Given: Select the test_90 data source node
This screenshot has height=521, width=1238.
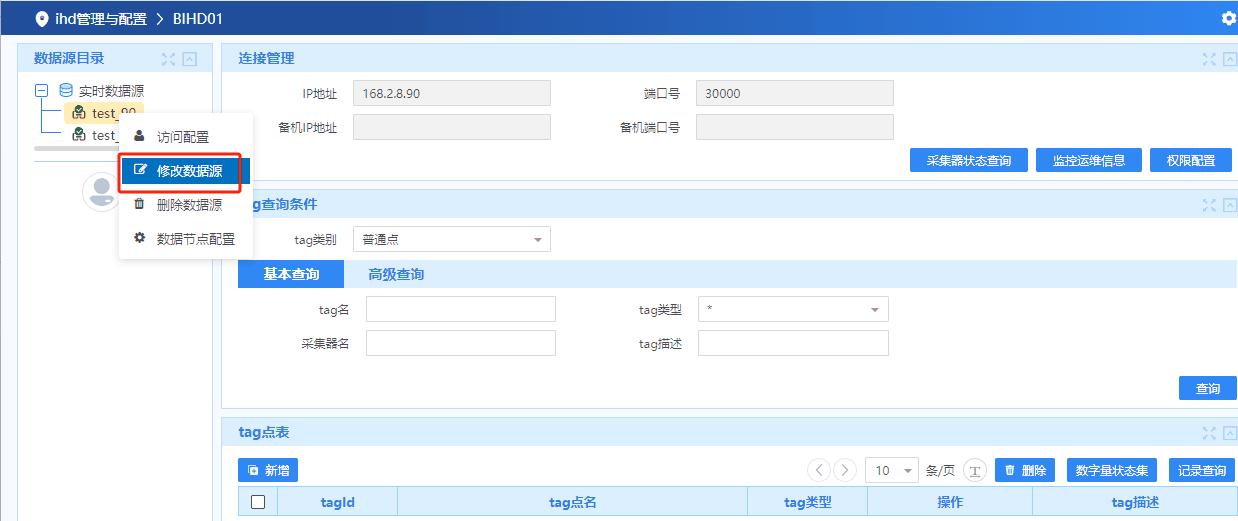Looking at the screenshot, I should [104, 113].
